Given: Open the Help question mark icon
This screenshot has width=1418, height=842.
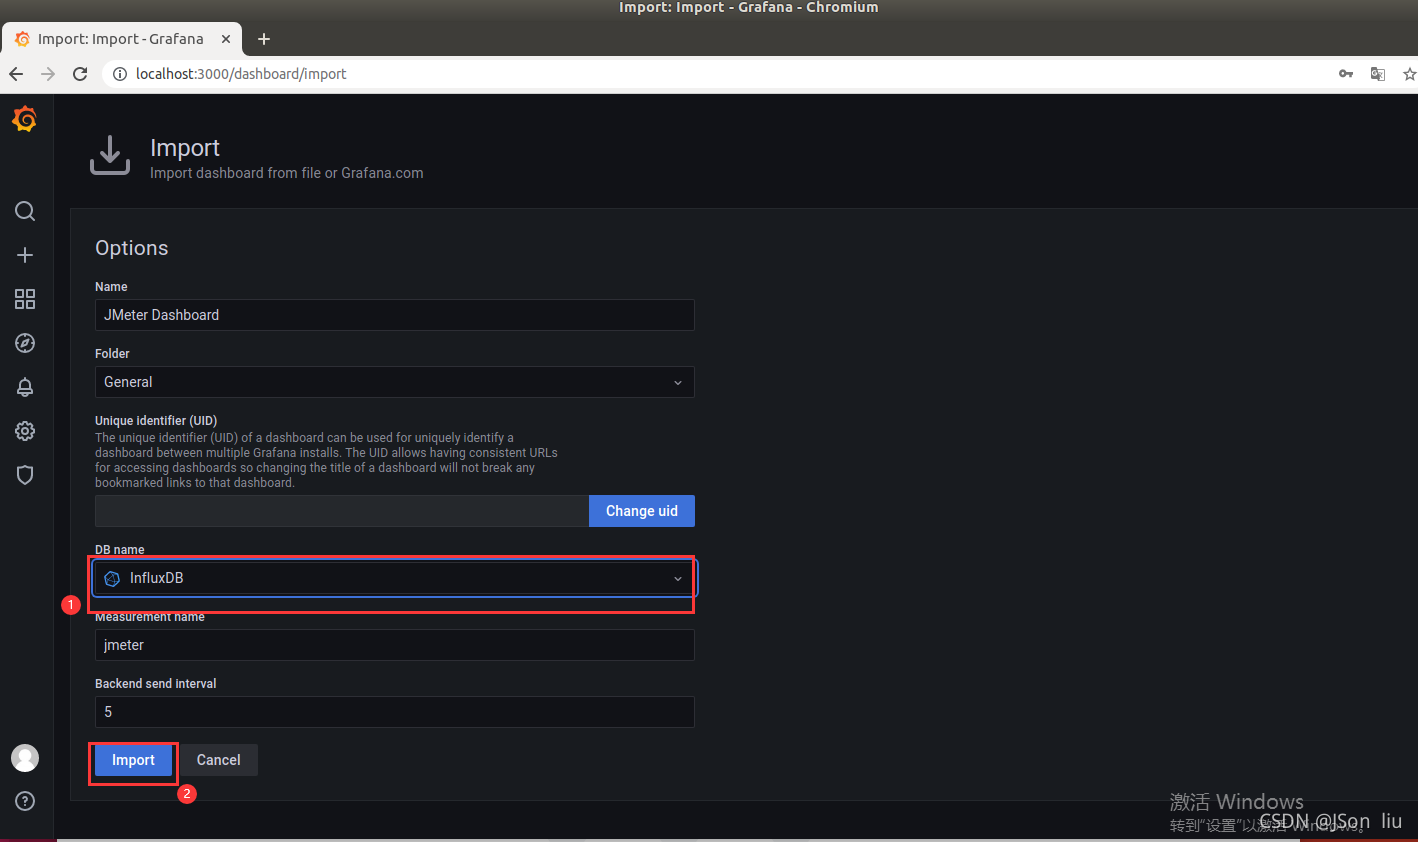Looking at the screenshot, I should [x=25, y=801].
